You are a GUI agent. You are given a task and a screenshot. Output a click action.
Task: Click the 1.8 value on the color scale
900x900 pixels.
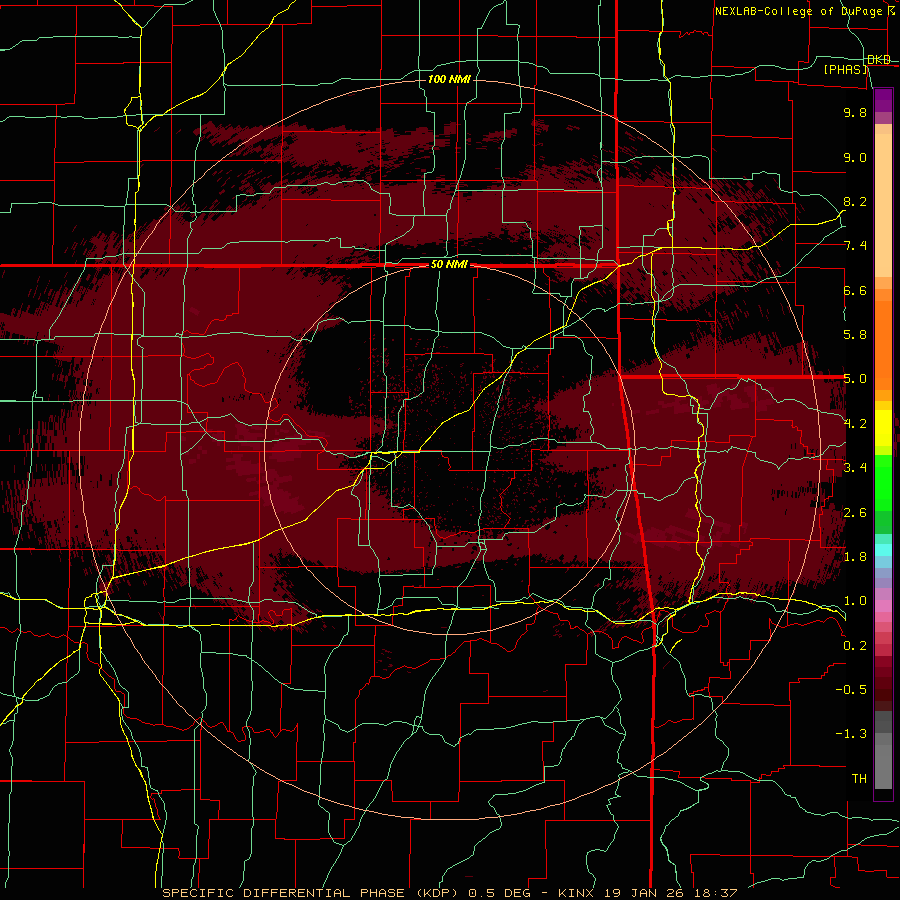coord(855,557)
